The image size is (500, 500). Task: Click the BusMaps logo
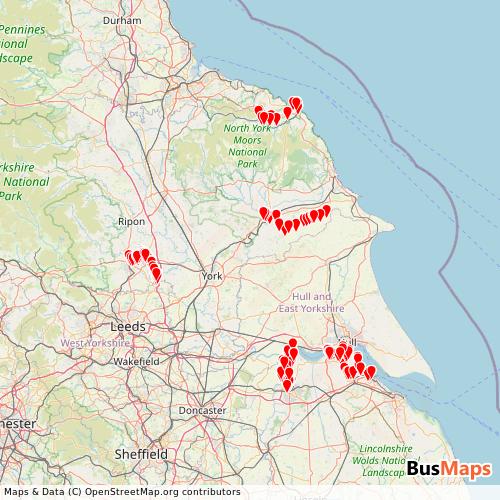[x=449, y=468]
